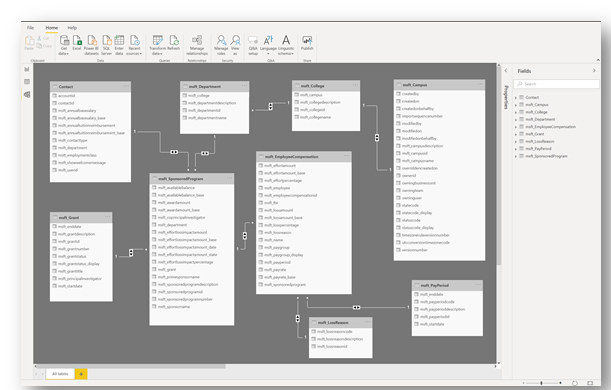Select the msft_PayPeriod table header
This screenshot has width=611, height=390.
click(x=447, y=285)
